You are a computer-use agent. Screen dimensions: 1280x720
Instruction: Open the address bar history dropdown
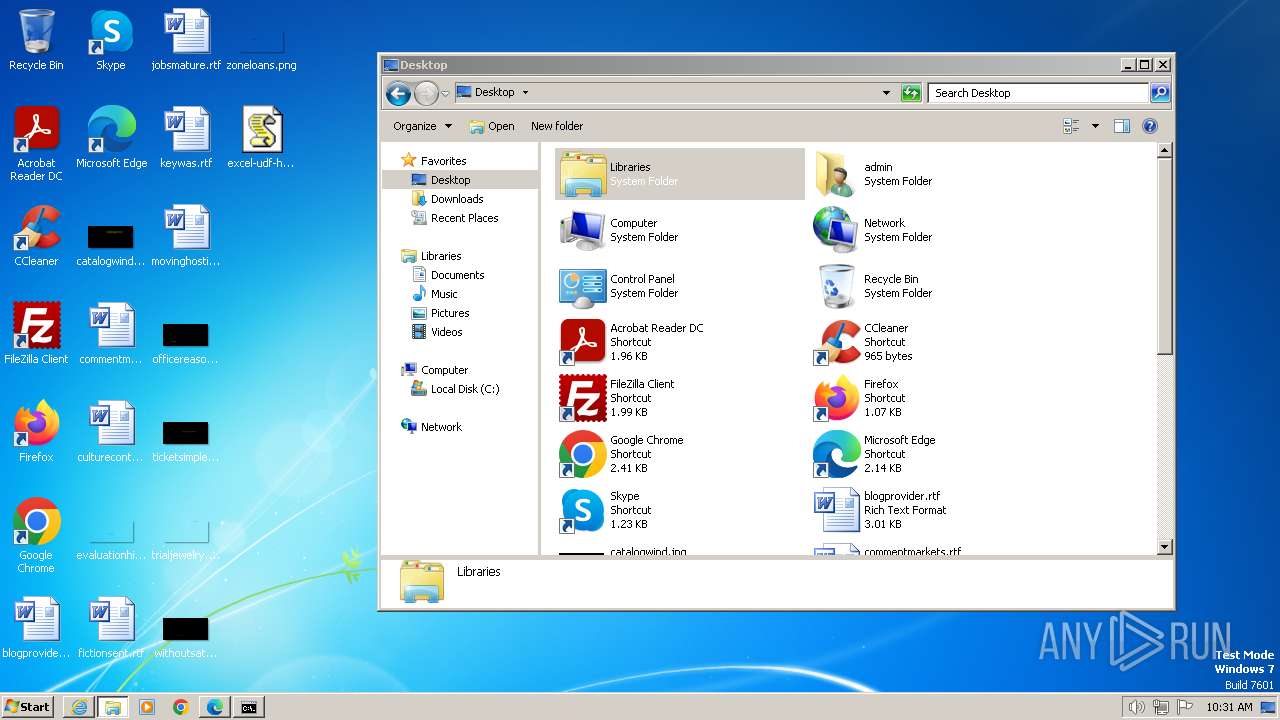(x=886, y=93)
